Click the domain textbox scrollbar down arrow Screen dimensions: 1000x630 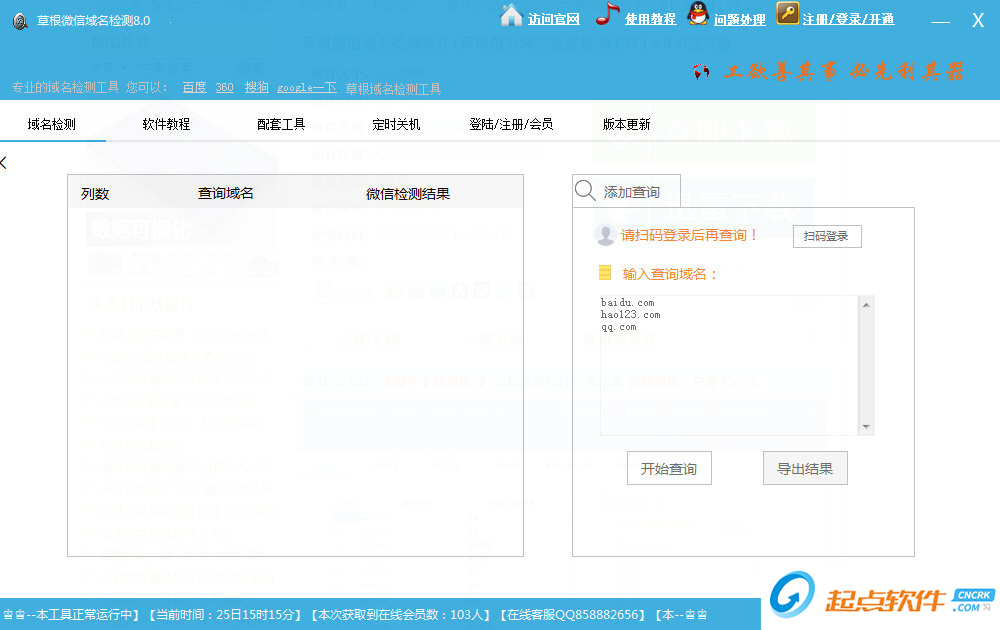(x=865, y=428)
